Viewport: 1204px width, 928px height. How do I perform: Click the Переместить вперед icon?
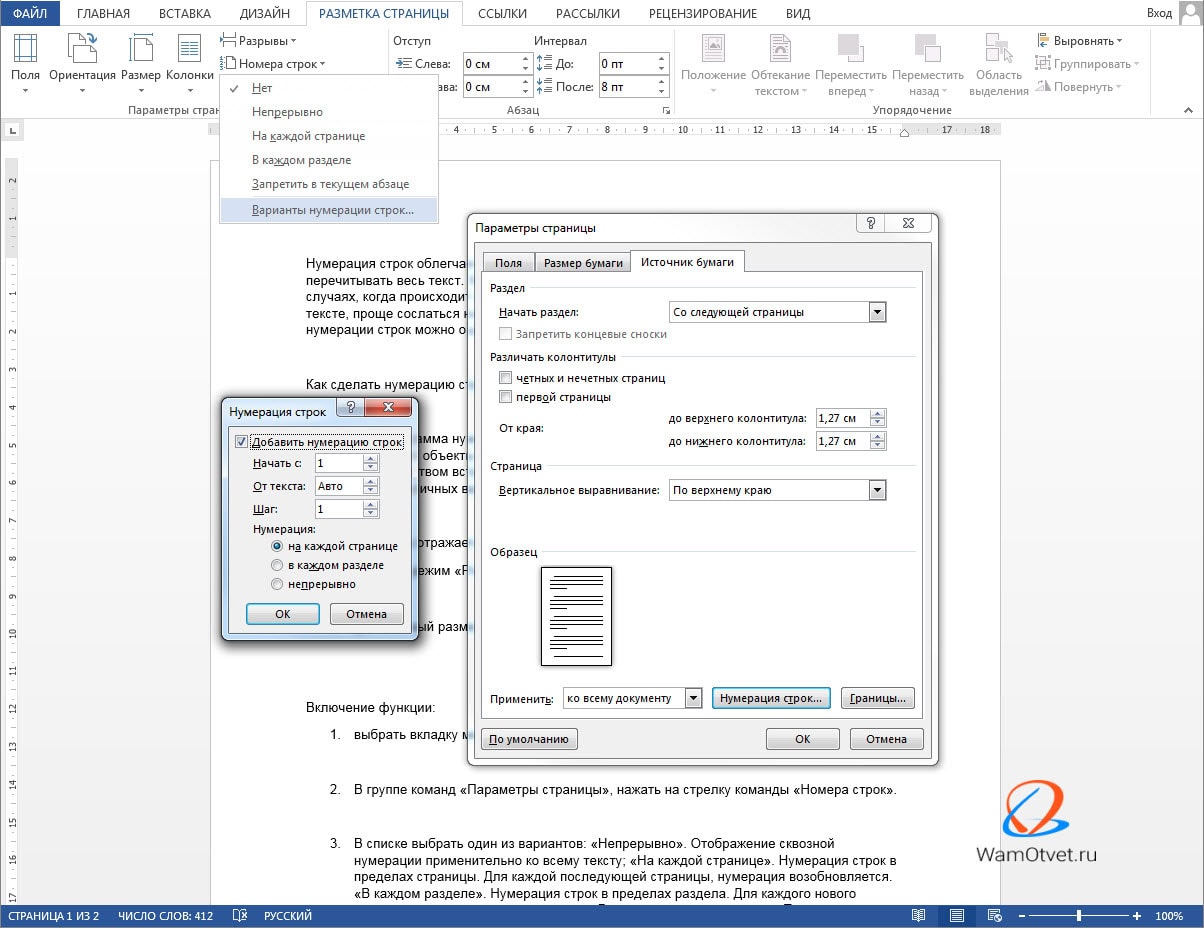(x=850, y=47)
